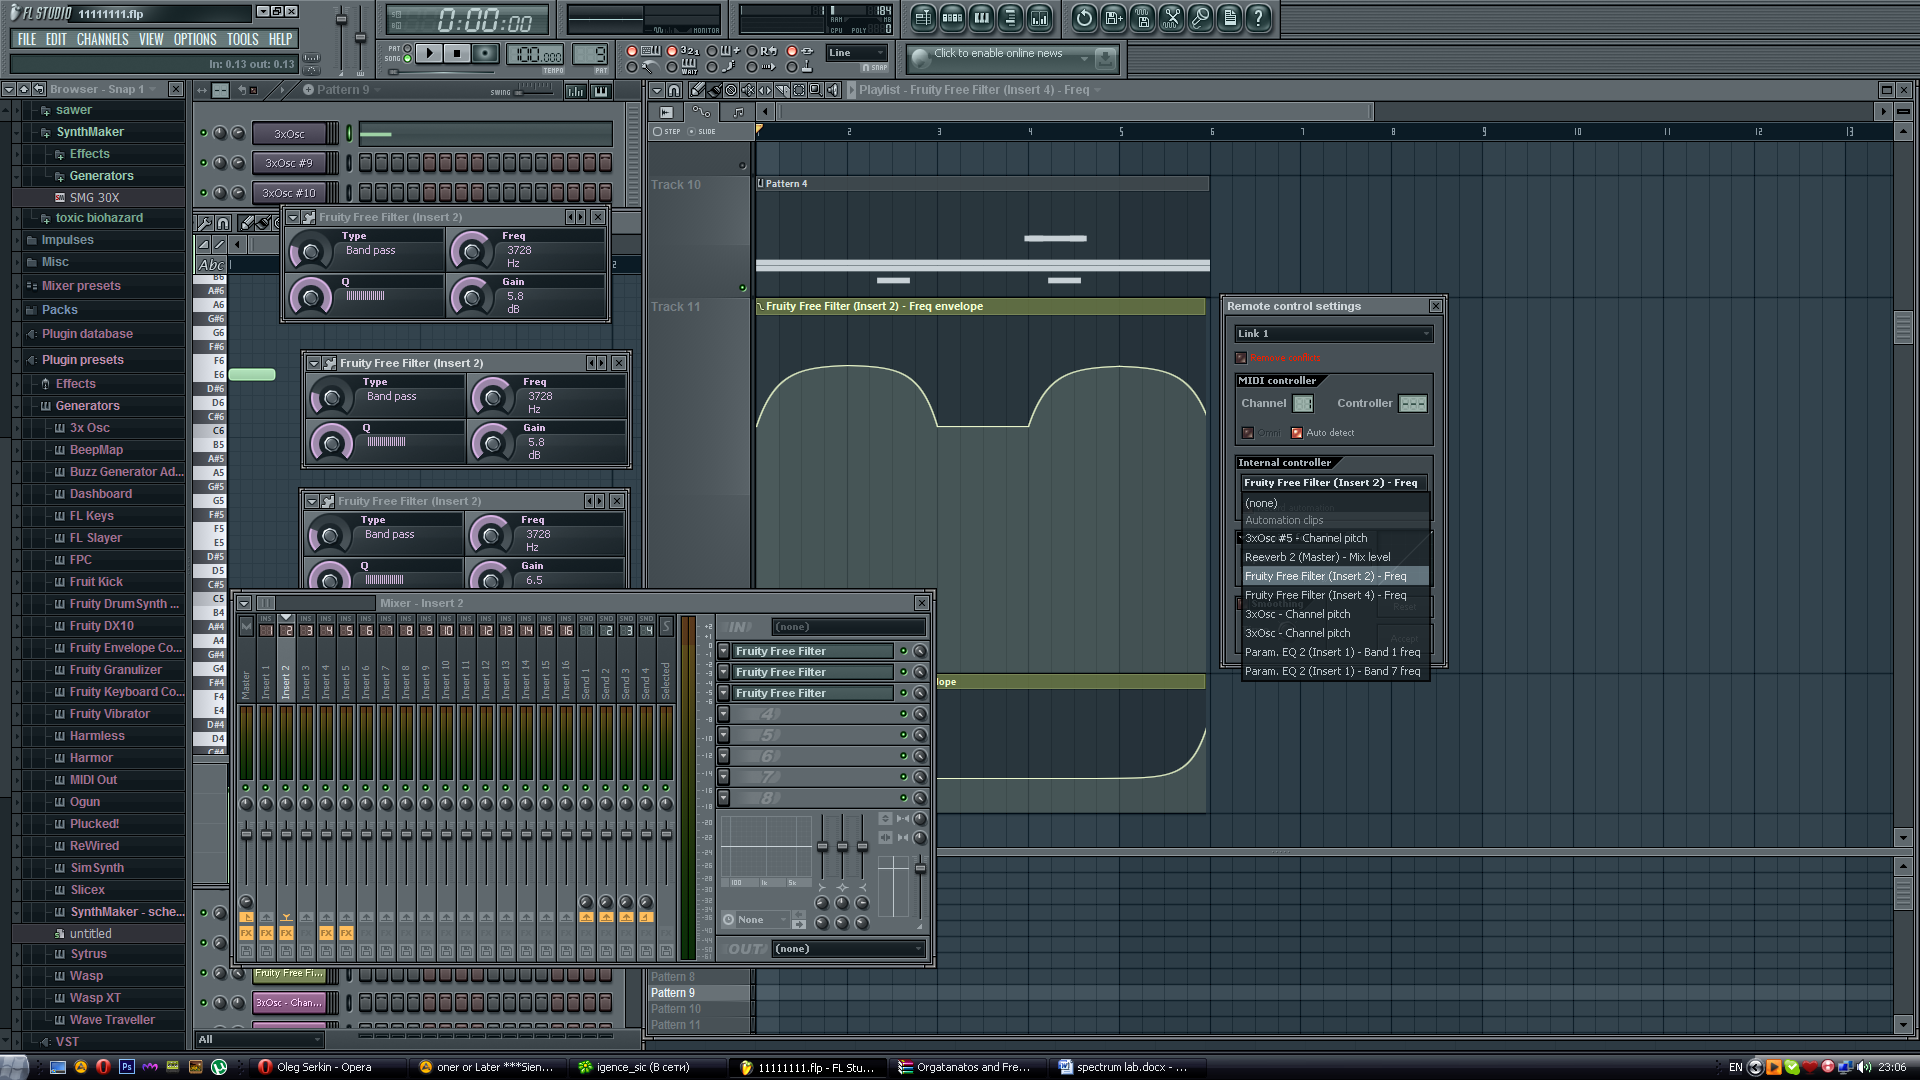
Task: Open the project info (document) icon
Action: [x=1229, y=17]
